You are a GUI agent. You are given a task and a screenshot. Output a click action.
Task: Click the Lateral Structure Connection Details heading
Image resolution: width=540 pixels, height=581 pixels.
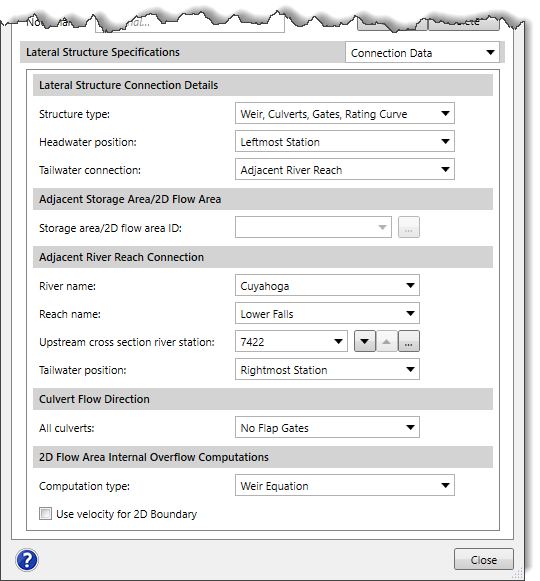coord(128,85)
